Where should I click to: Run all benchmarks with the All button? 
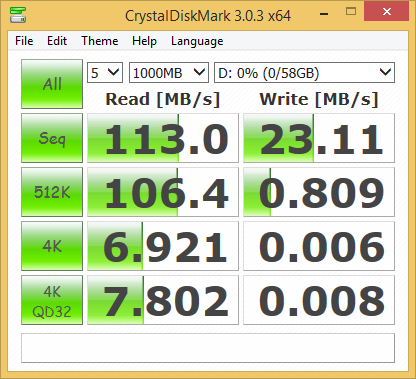pyautogui.click(x=52, y=84)
